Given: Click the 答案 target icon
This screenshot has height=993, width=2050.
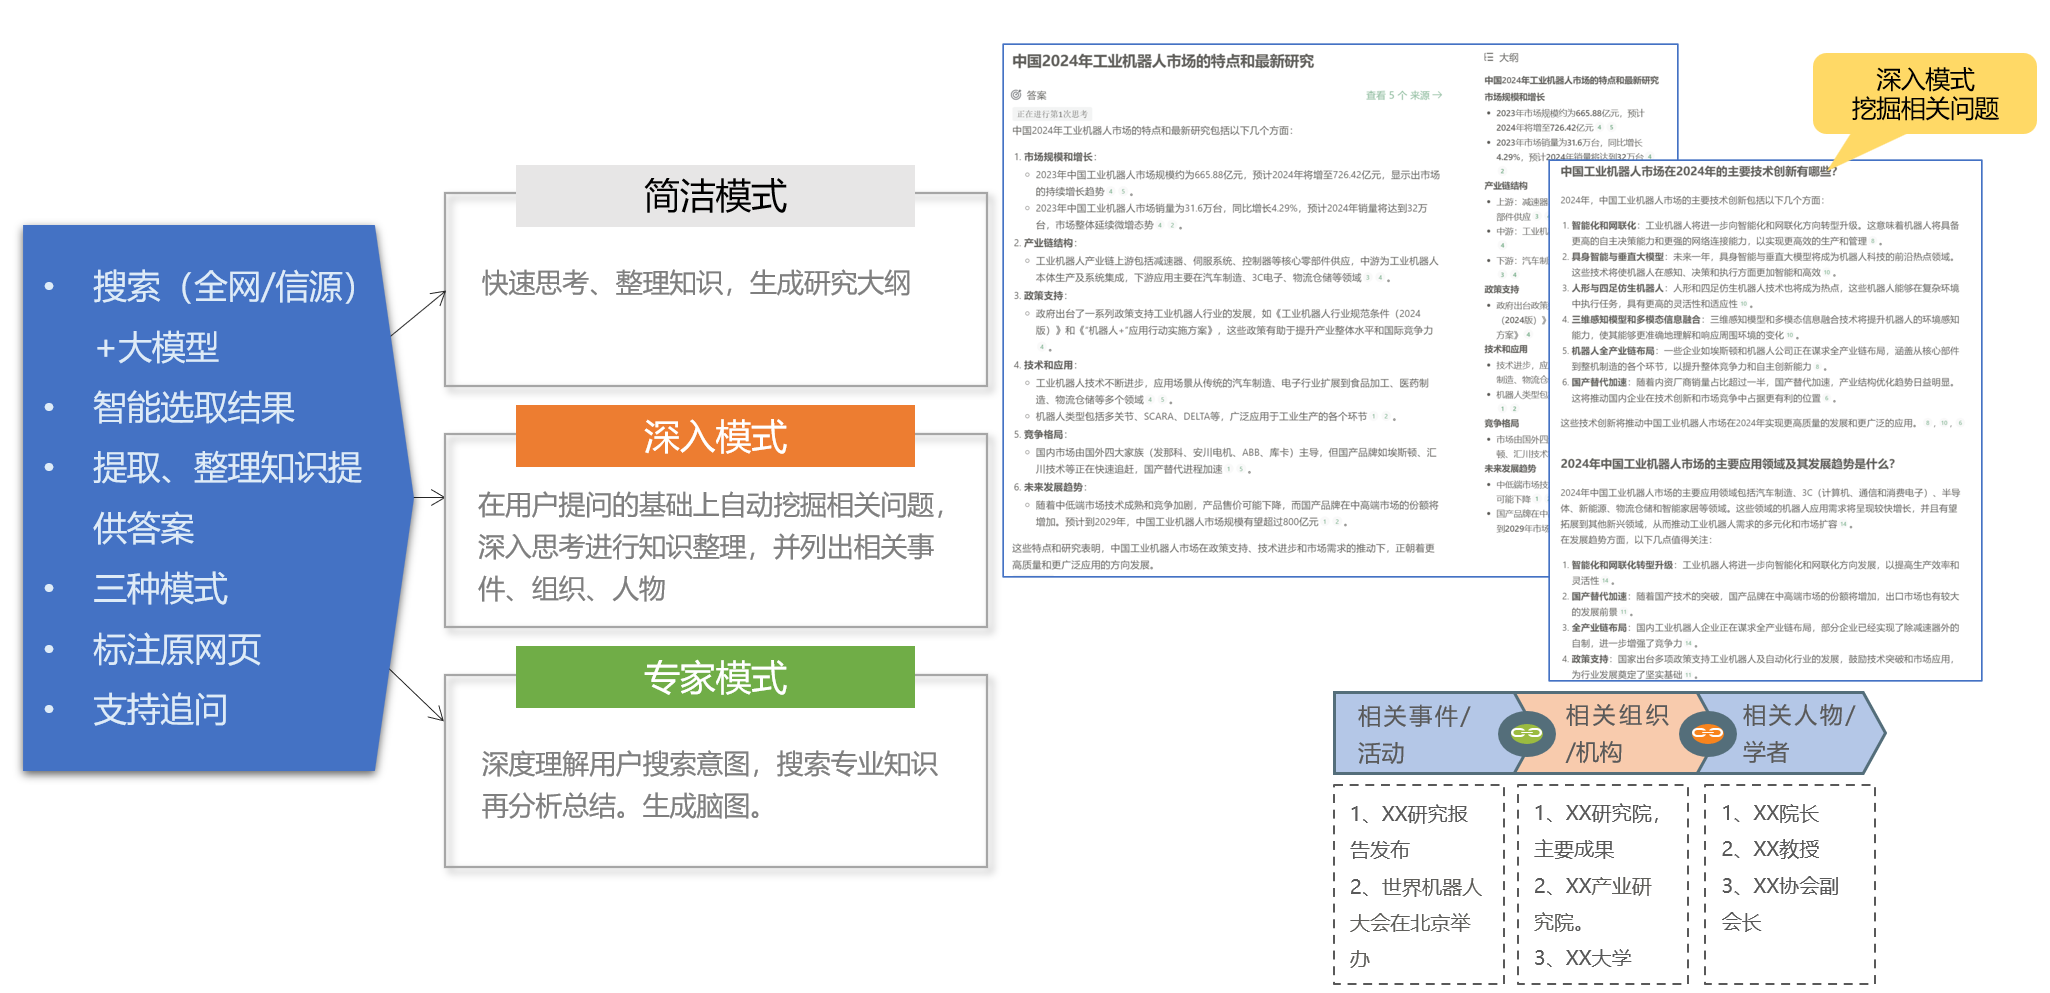Looking at the screenshot, I should pos(1016,95).
